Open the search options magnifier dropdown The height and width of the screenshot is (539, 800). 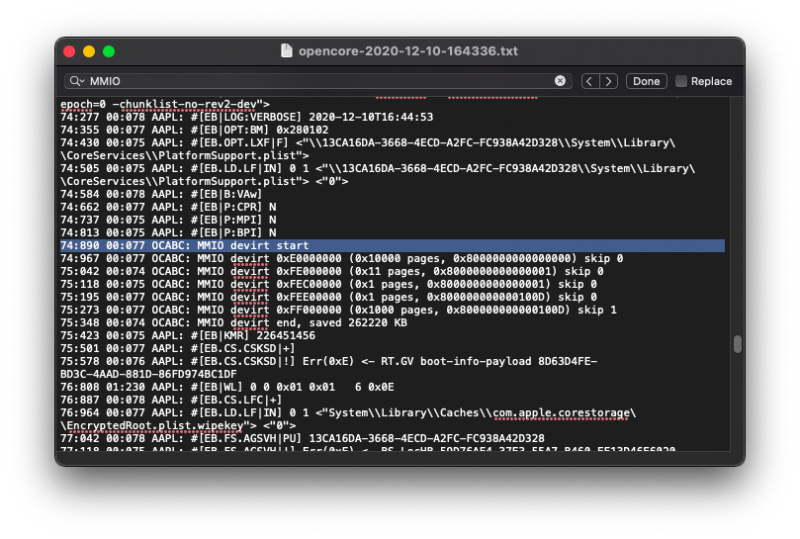[x=77, y=81]
